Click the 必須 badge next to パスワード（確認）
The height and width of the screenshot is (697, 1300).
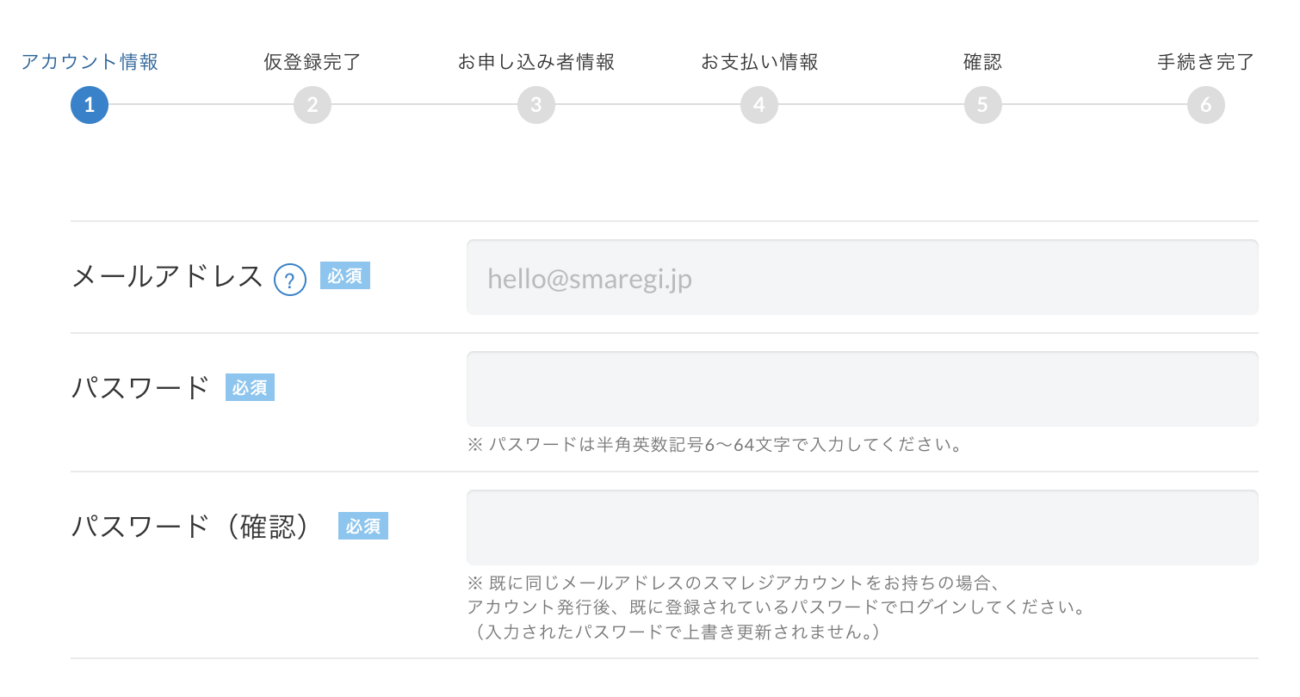click(363, 526)
